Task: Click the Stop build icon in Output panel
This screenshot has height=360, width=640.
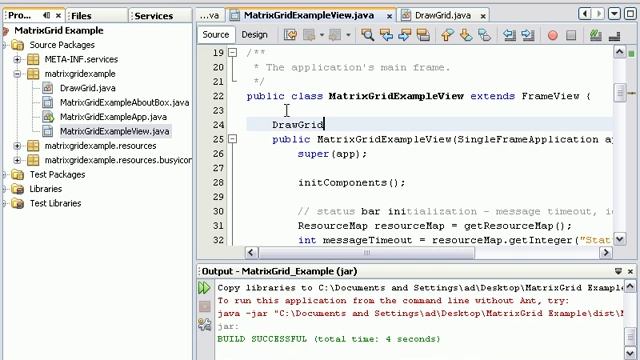Action: (204, 306)
